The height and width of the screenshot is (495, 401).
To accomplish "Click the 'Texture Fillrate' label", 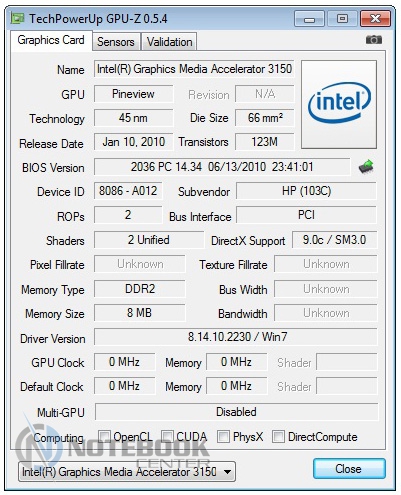I will click(x=233, y=265).
